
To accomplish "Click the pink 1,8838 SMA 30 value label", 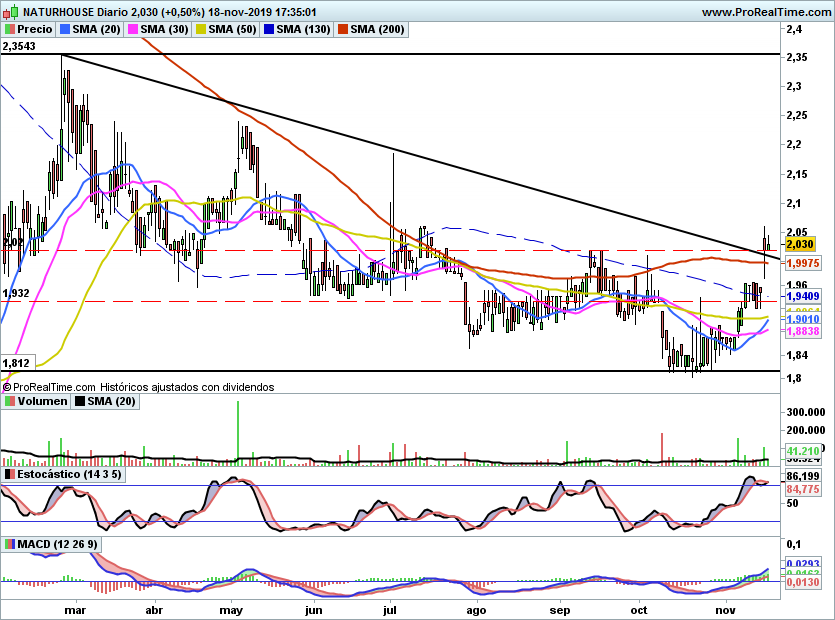I will [x=804, y=331].
